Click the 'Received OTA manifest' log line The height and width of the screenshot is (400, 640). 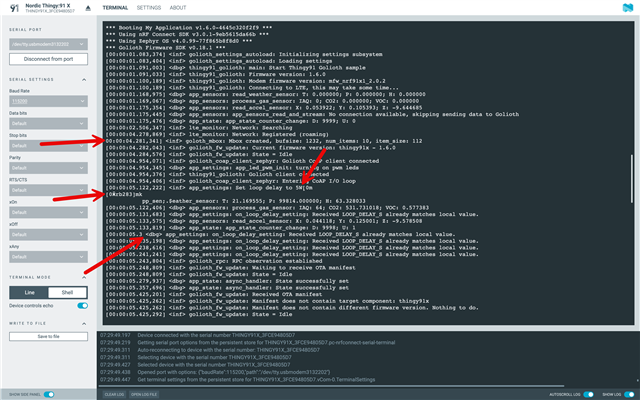(x=213, y=294)
